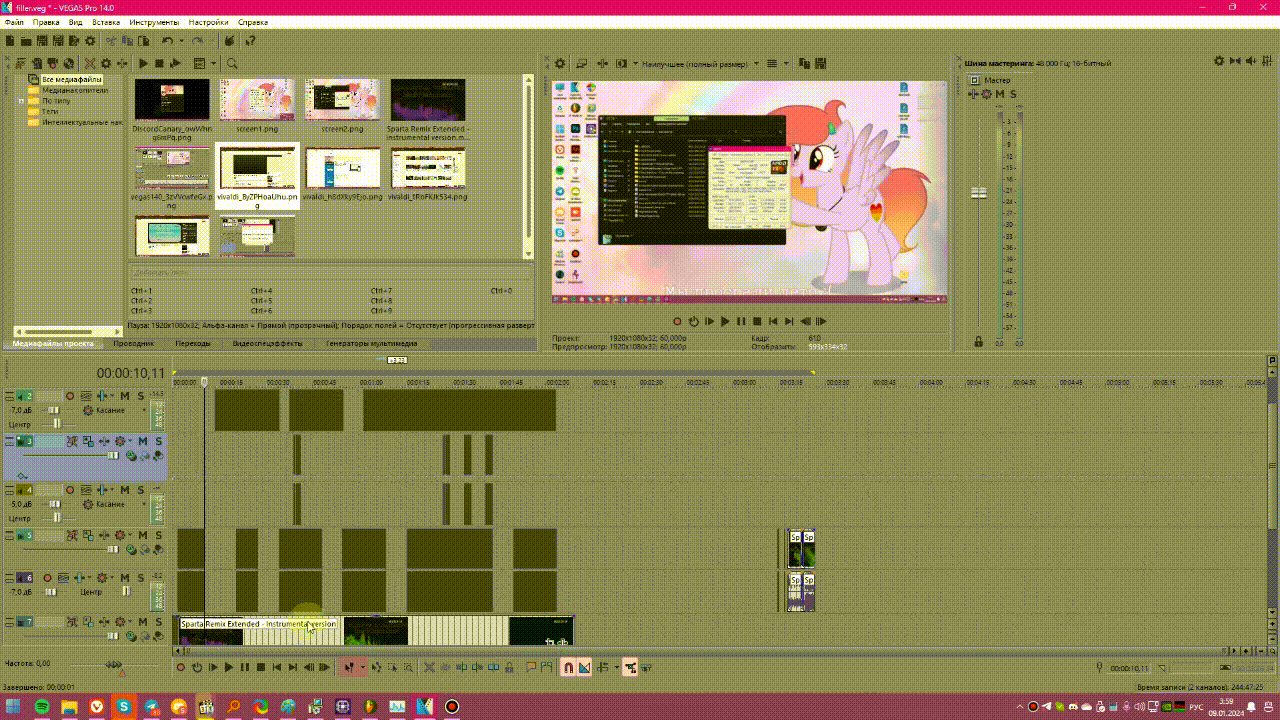Open the media views dropdown arrow
This screenshot has width=1280, height=720.
pyautogui.click(x=214, y=63)
